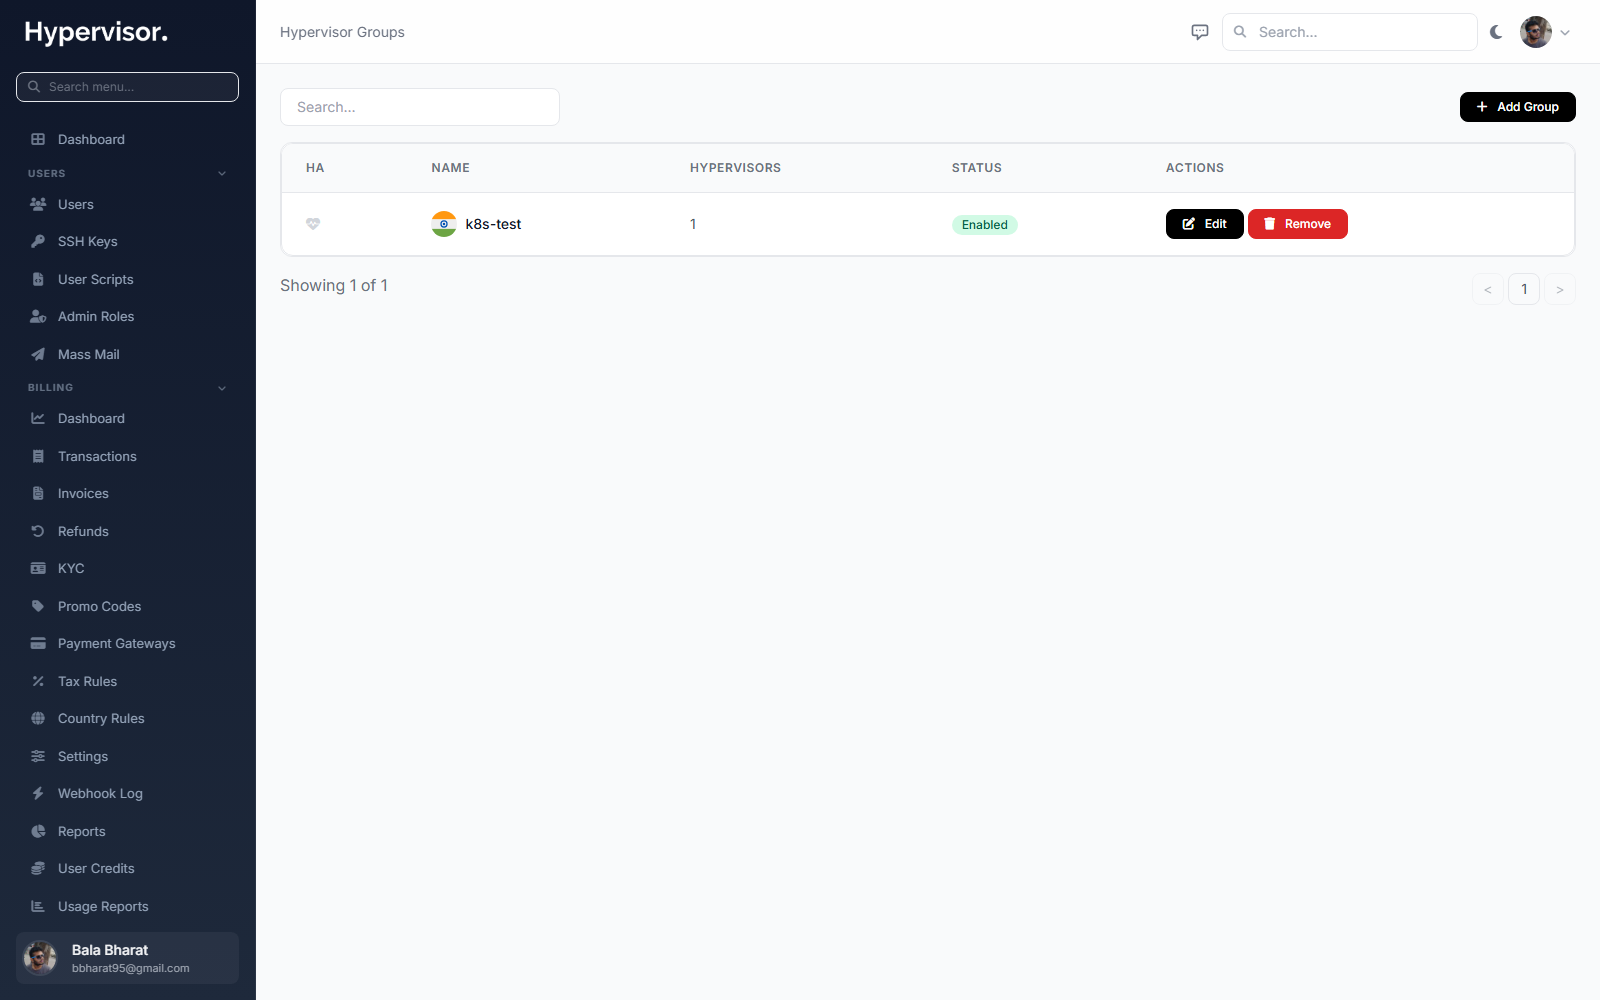
Task: Open Payment Gateways card icon
Action: (38, 643)
